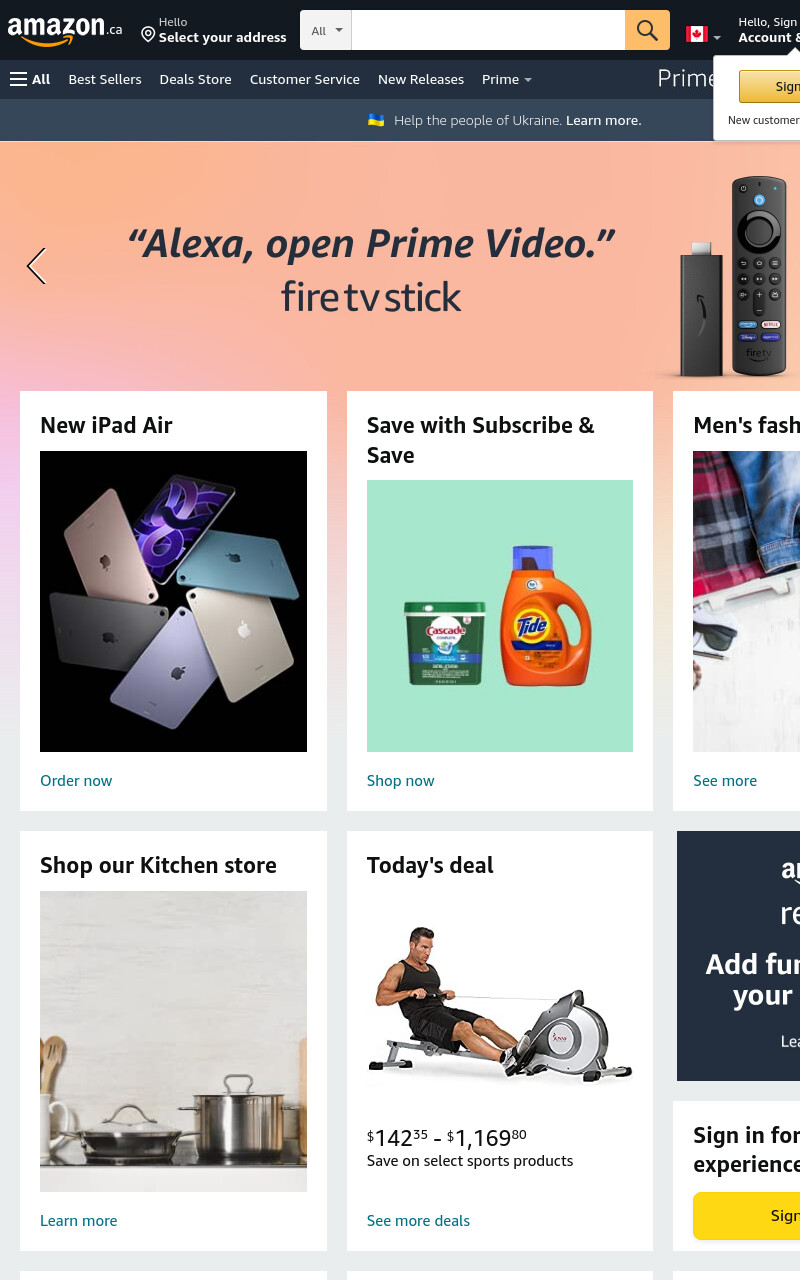Click the Canadian flag language icon
The image size is (800, 1280).
pyautogui.click(x=697, y=34)
